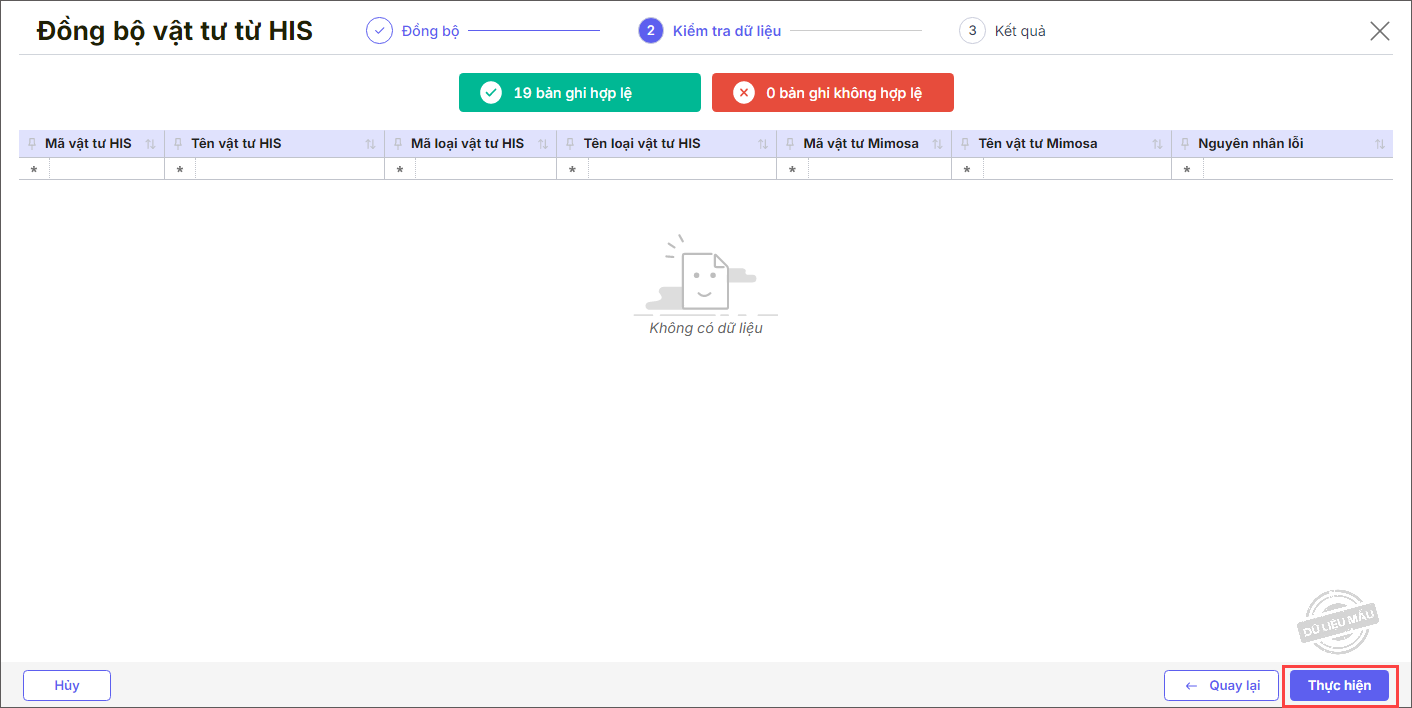Image resolution: width=1412 pixels, height=708 pixels.
Task: Open filter operator for Nguyên nhân lỗi
Action: click(1187, 170)
